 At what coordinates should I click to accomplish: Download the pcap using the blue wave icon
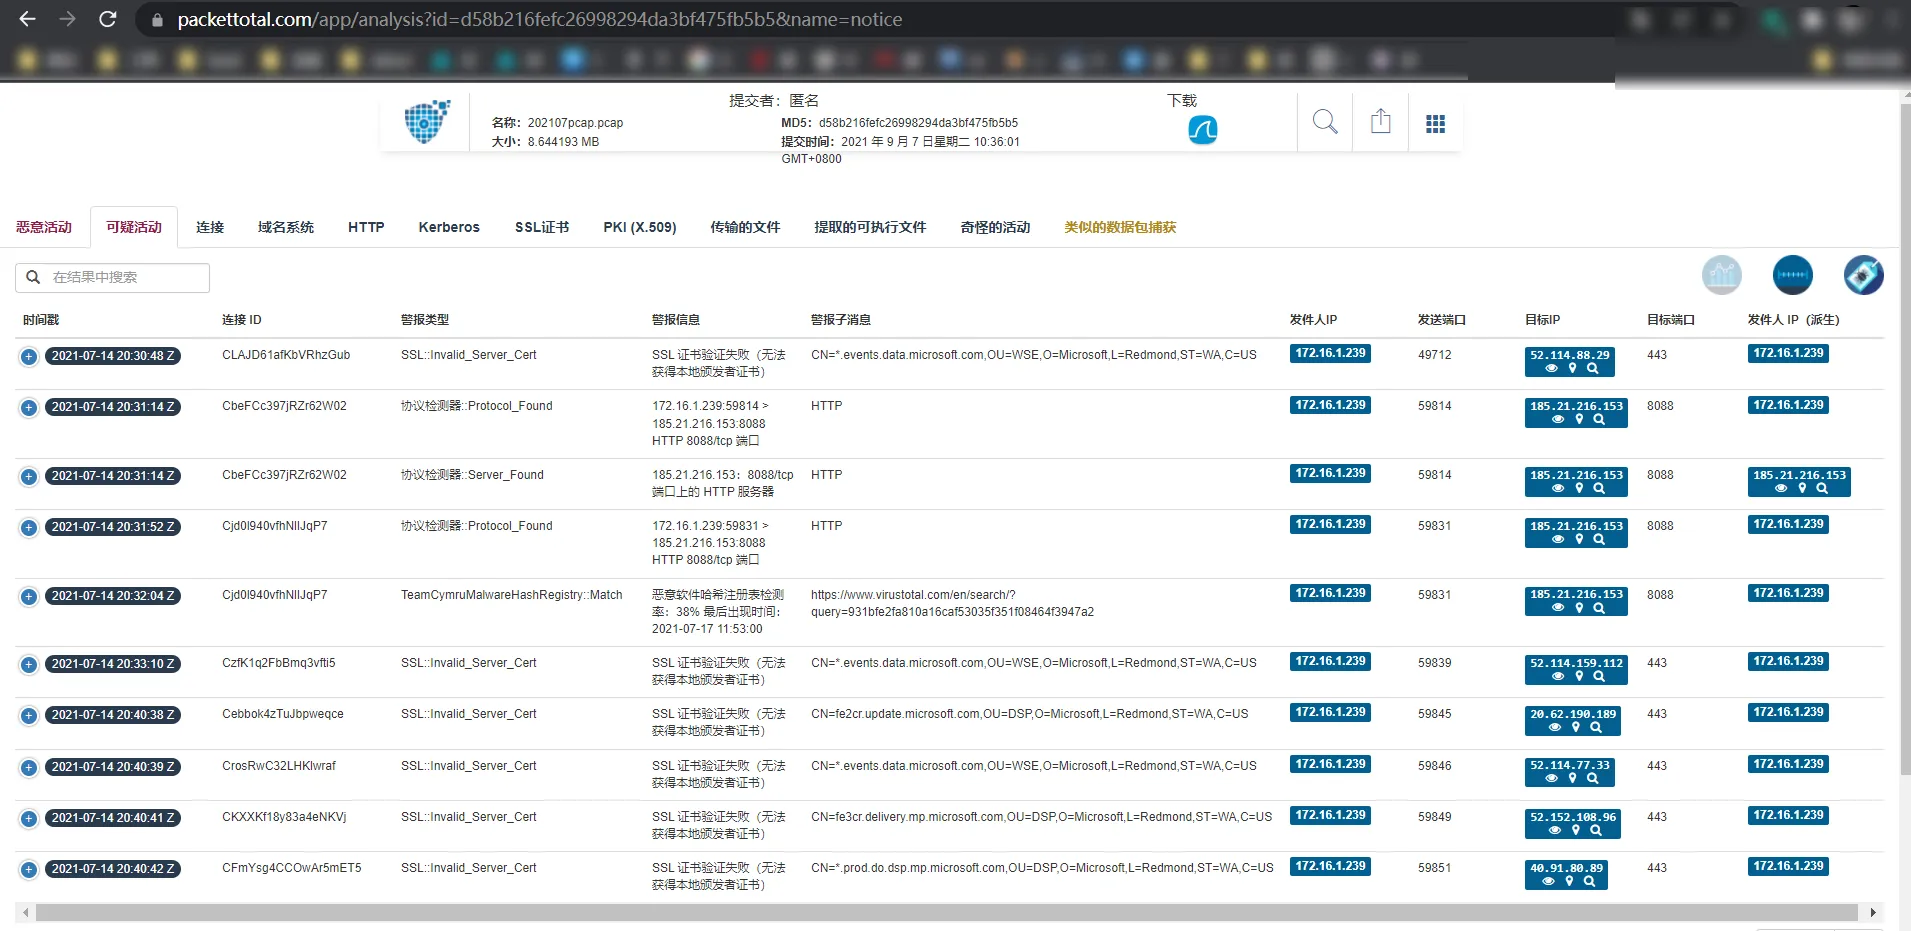click(1202, 130)
